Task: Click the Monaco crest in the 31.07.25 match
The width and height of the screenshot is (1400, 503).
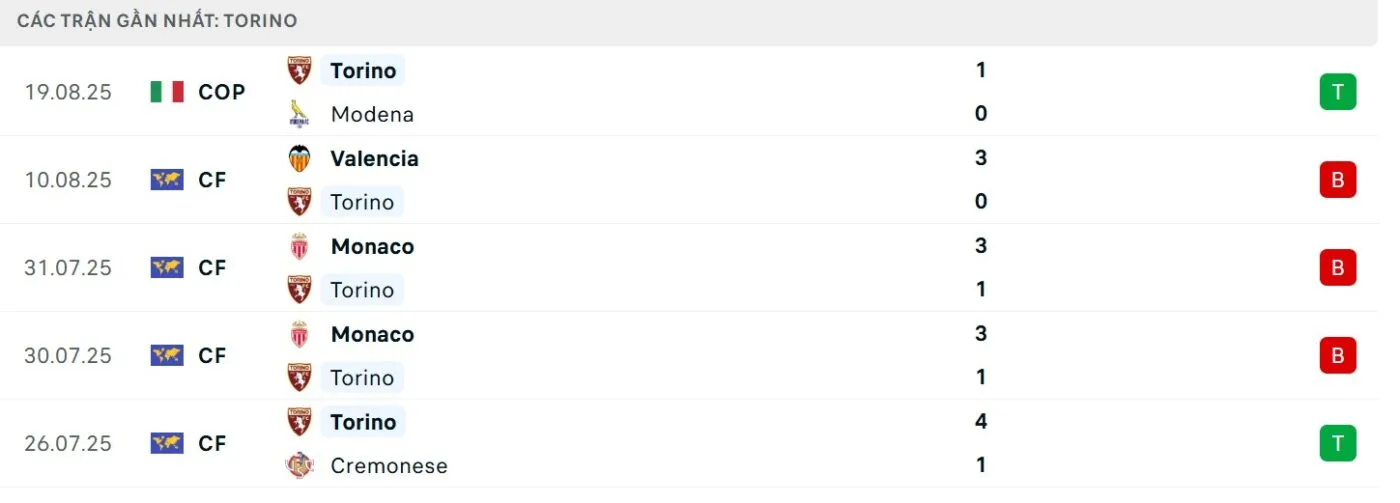Action: click(x=298, y=246)
